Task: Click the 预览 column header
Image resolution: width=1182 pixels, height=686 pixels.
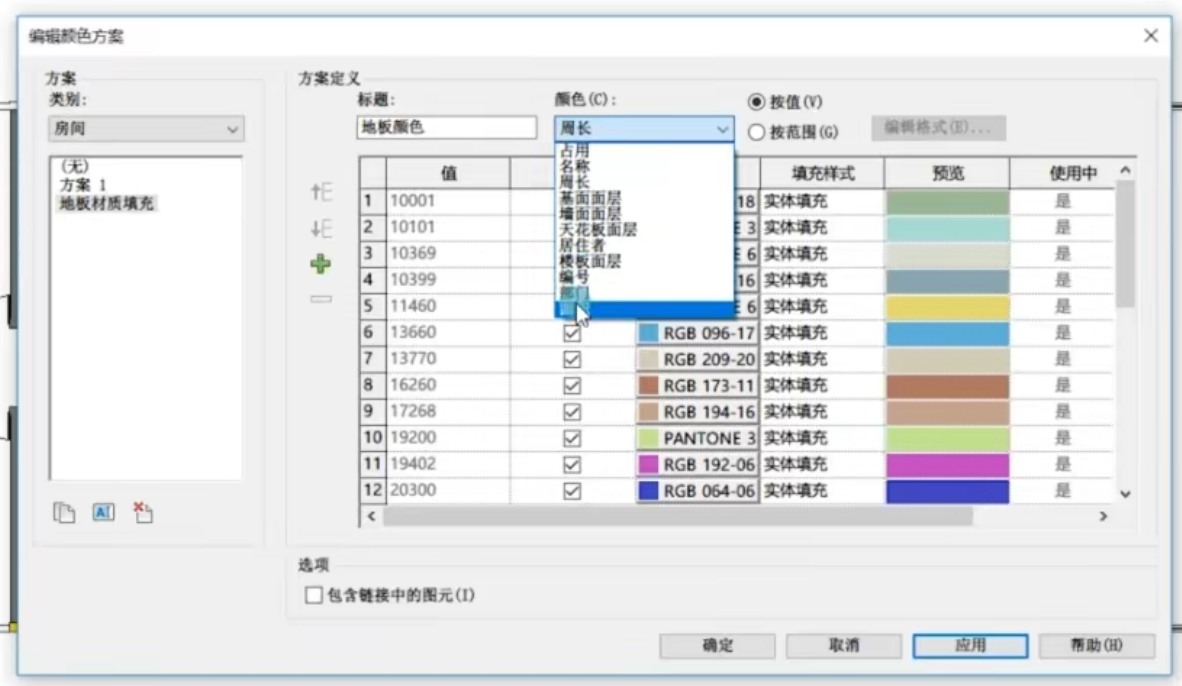Action: coord(948,173)
